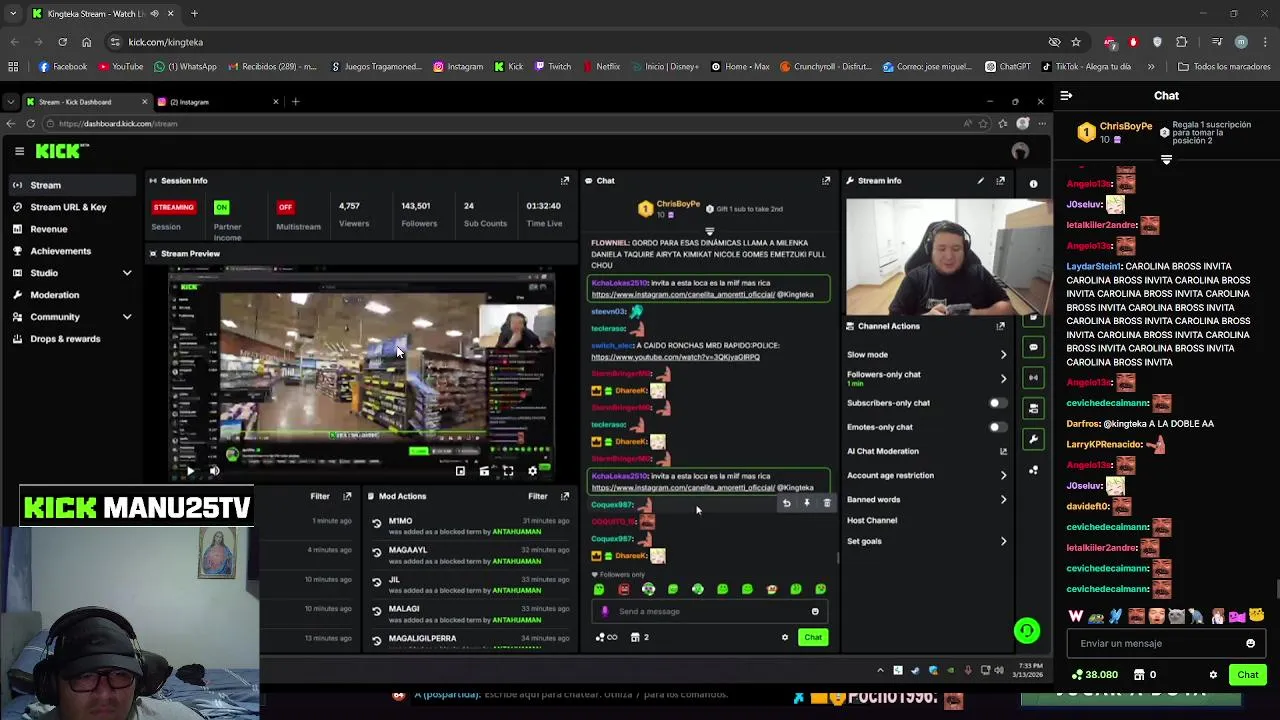The width and height of the screenshot is (1280, 720).
Task: Select Stream in dashboard sidebar
Action: click(x=70, y=185)
